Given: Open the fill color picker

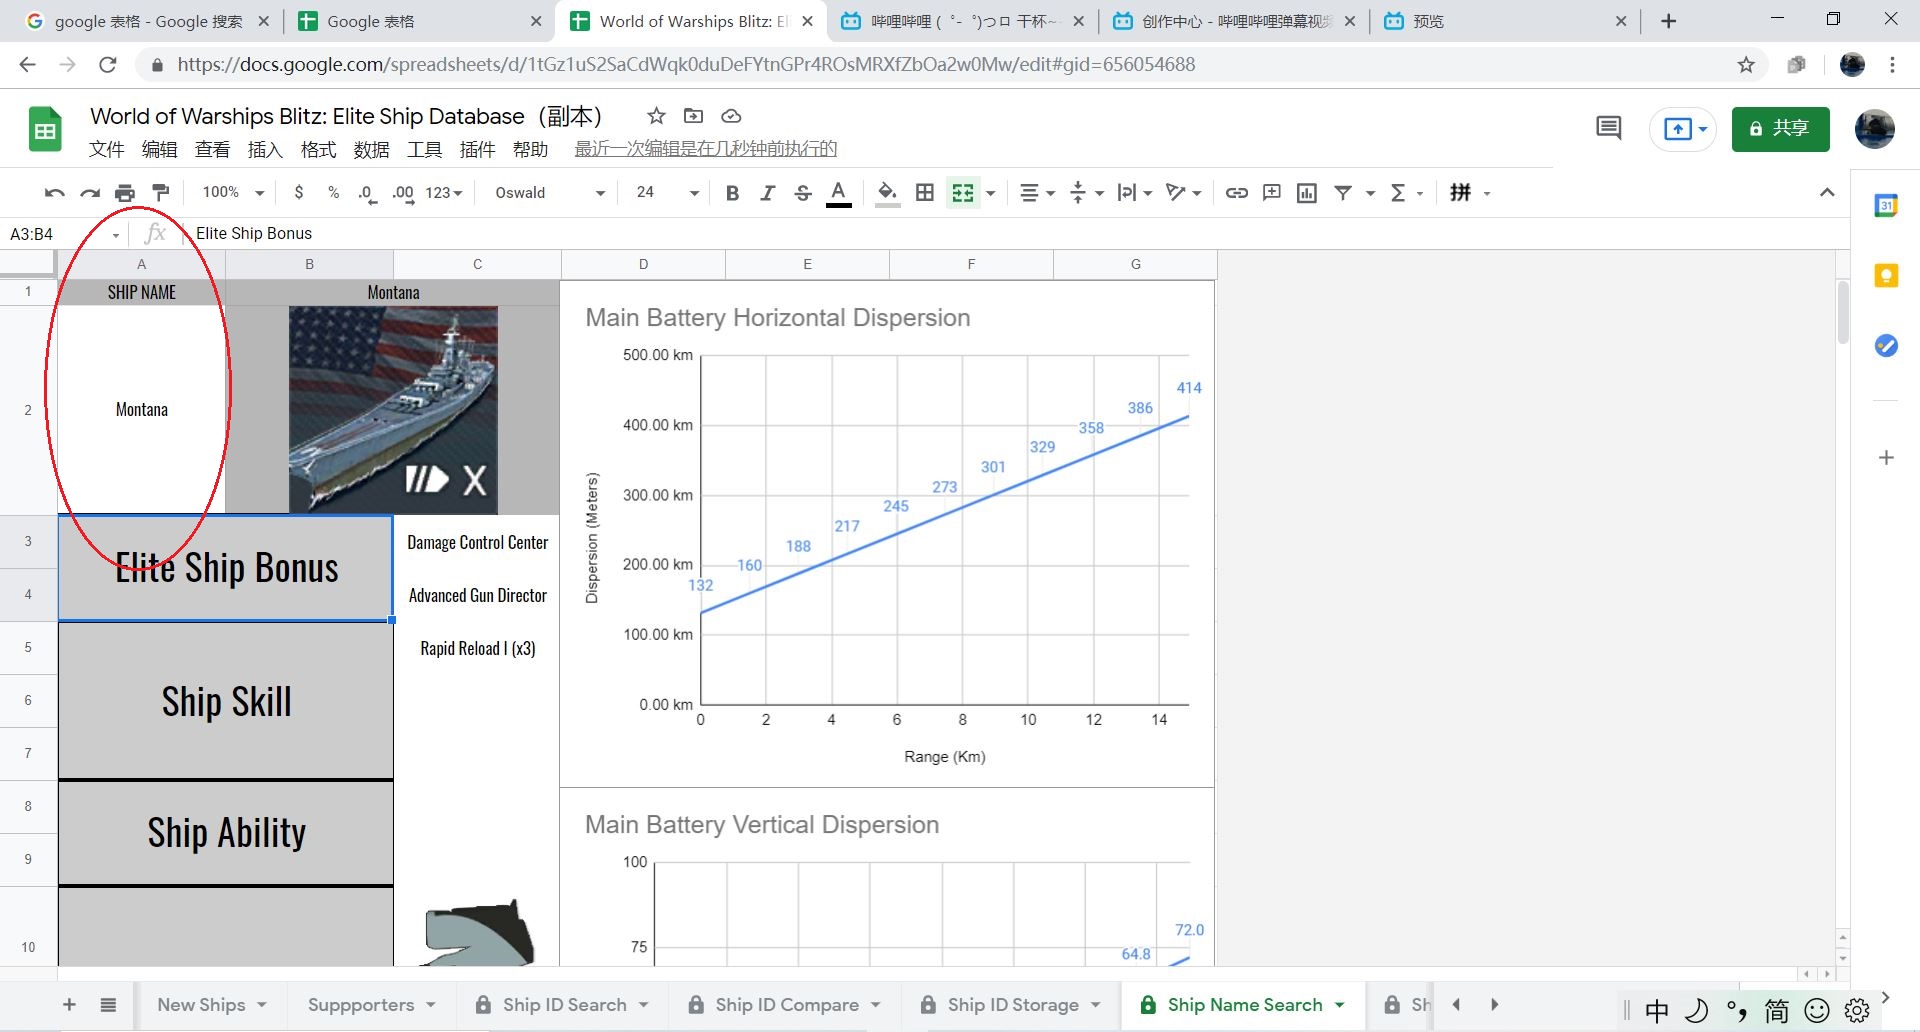Looking at the screenshot, I should (886, 192).
